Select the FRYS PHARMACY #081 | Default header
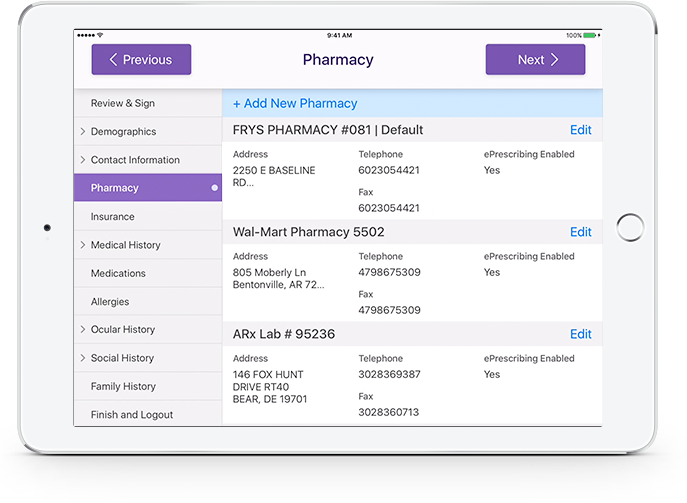The height and width of the screenshot is (503, 687). click(x=328, y=130)
